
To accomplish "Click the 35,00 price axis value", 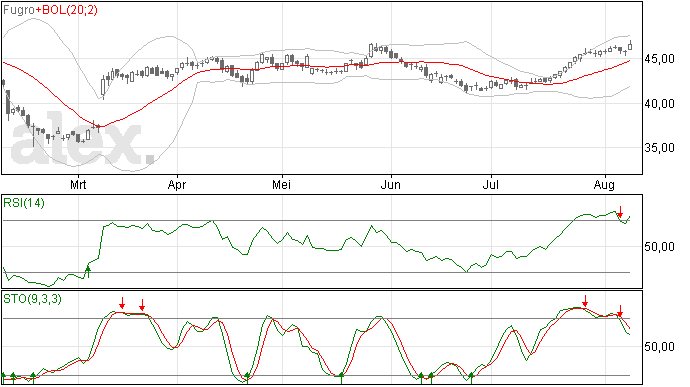I will (x=660, y=148).
